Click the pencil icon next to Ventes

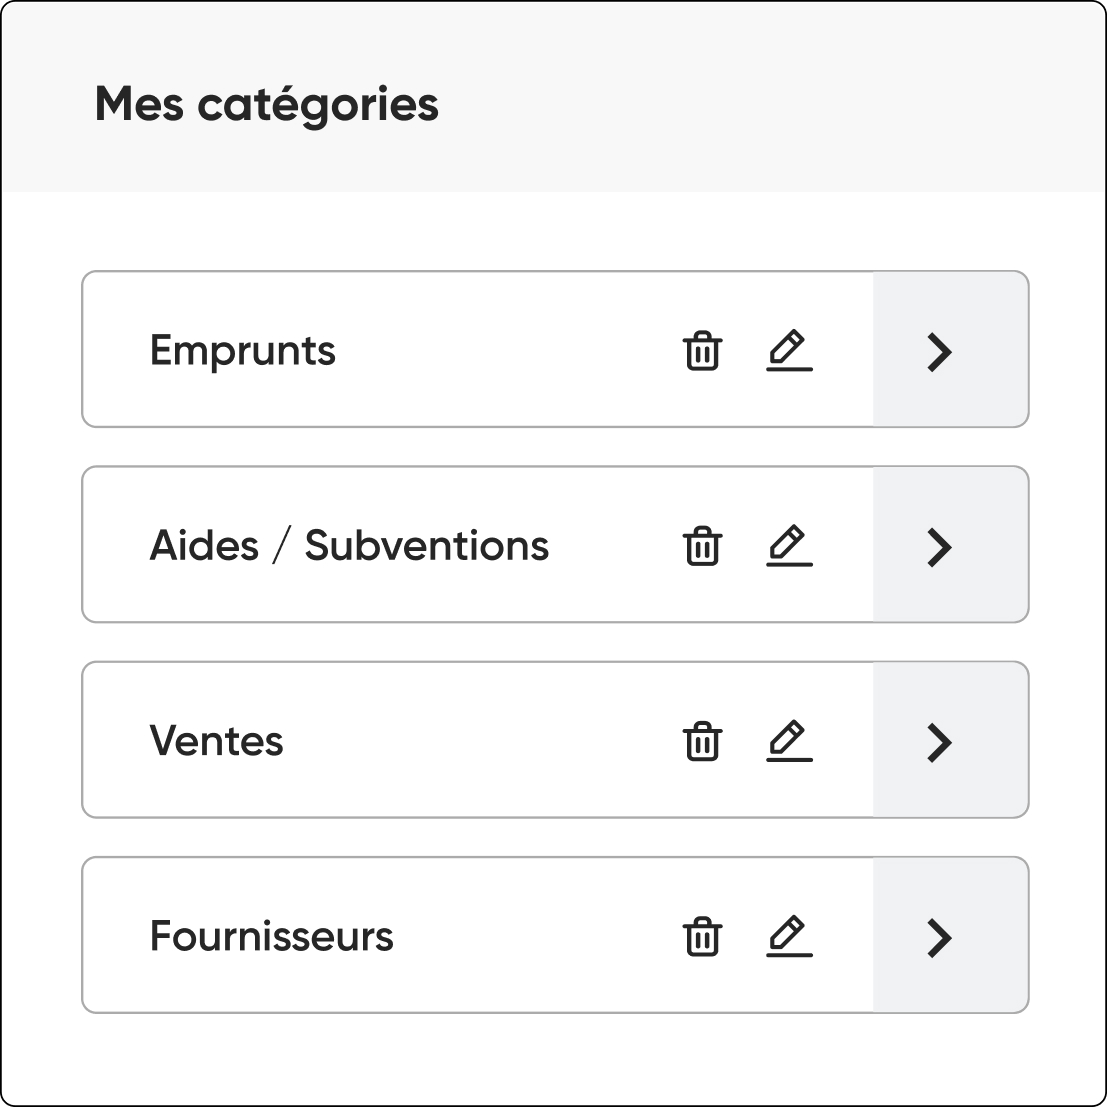coord(789,741)
